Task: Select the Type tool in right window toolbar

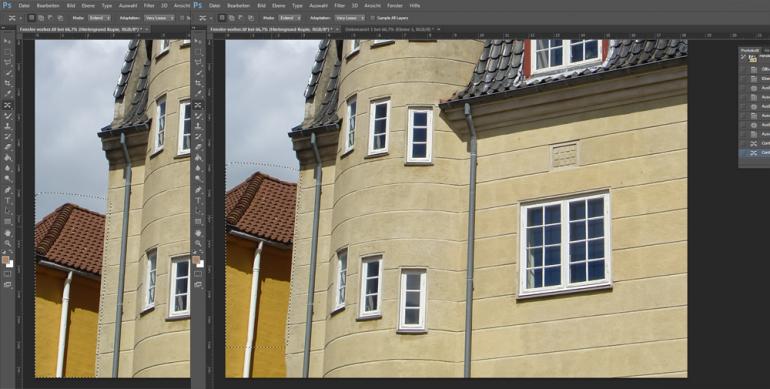Action: click(198, 200)
